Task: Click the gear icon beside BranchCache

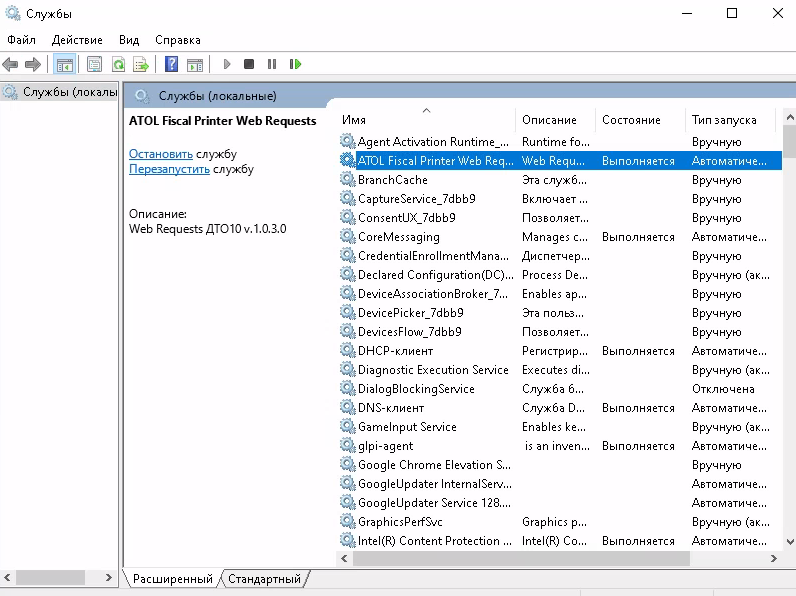Action: (347, 179)
